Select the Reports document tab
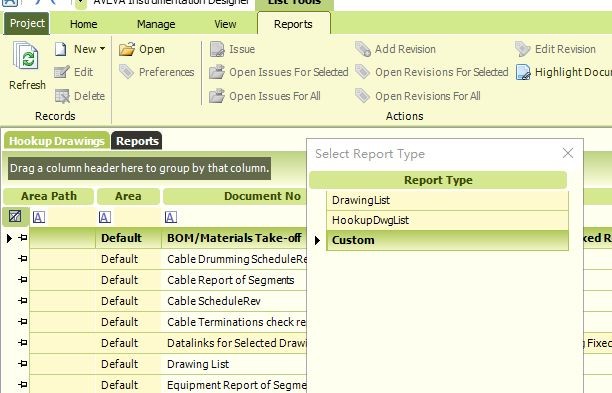The image size is (612, 393). (137, 141)
